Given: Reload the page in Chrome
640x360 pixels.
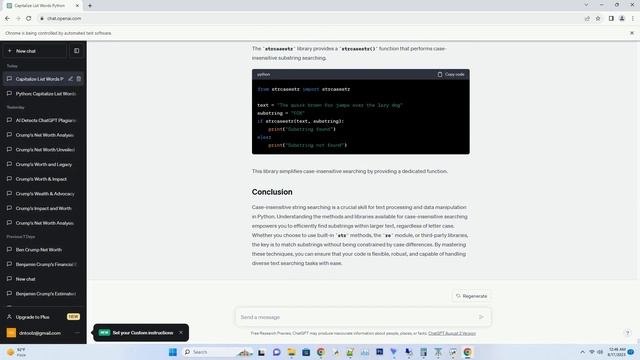Looking at the screenshot, I should coord(29,18).
